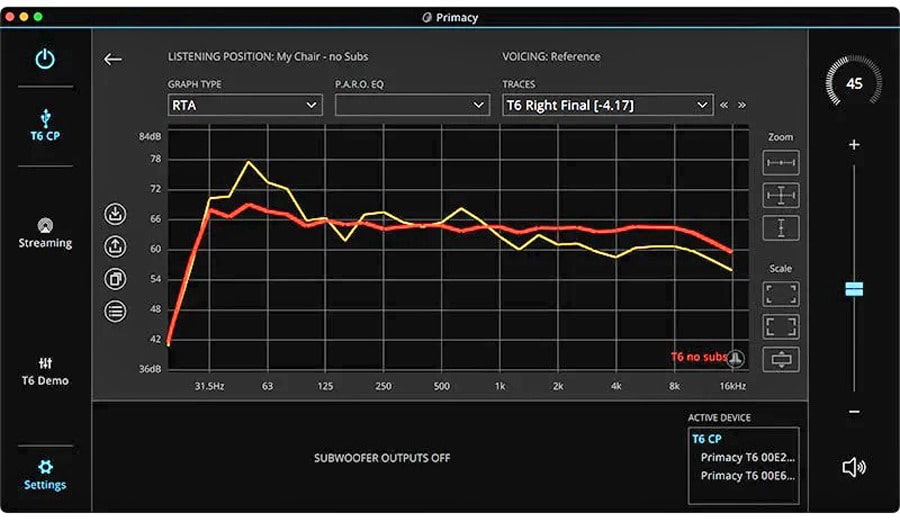Click the SUBWOOFER OUTPUTS OFF status text
This screenshot has height=522, width=900.
click(382, 458)
